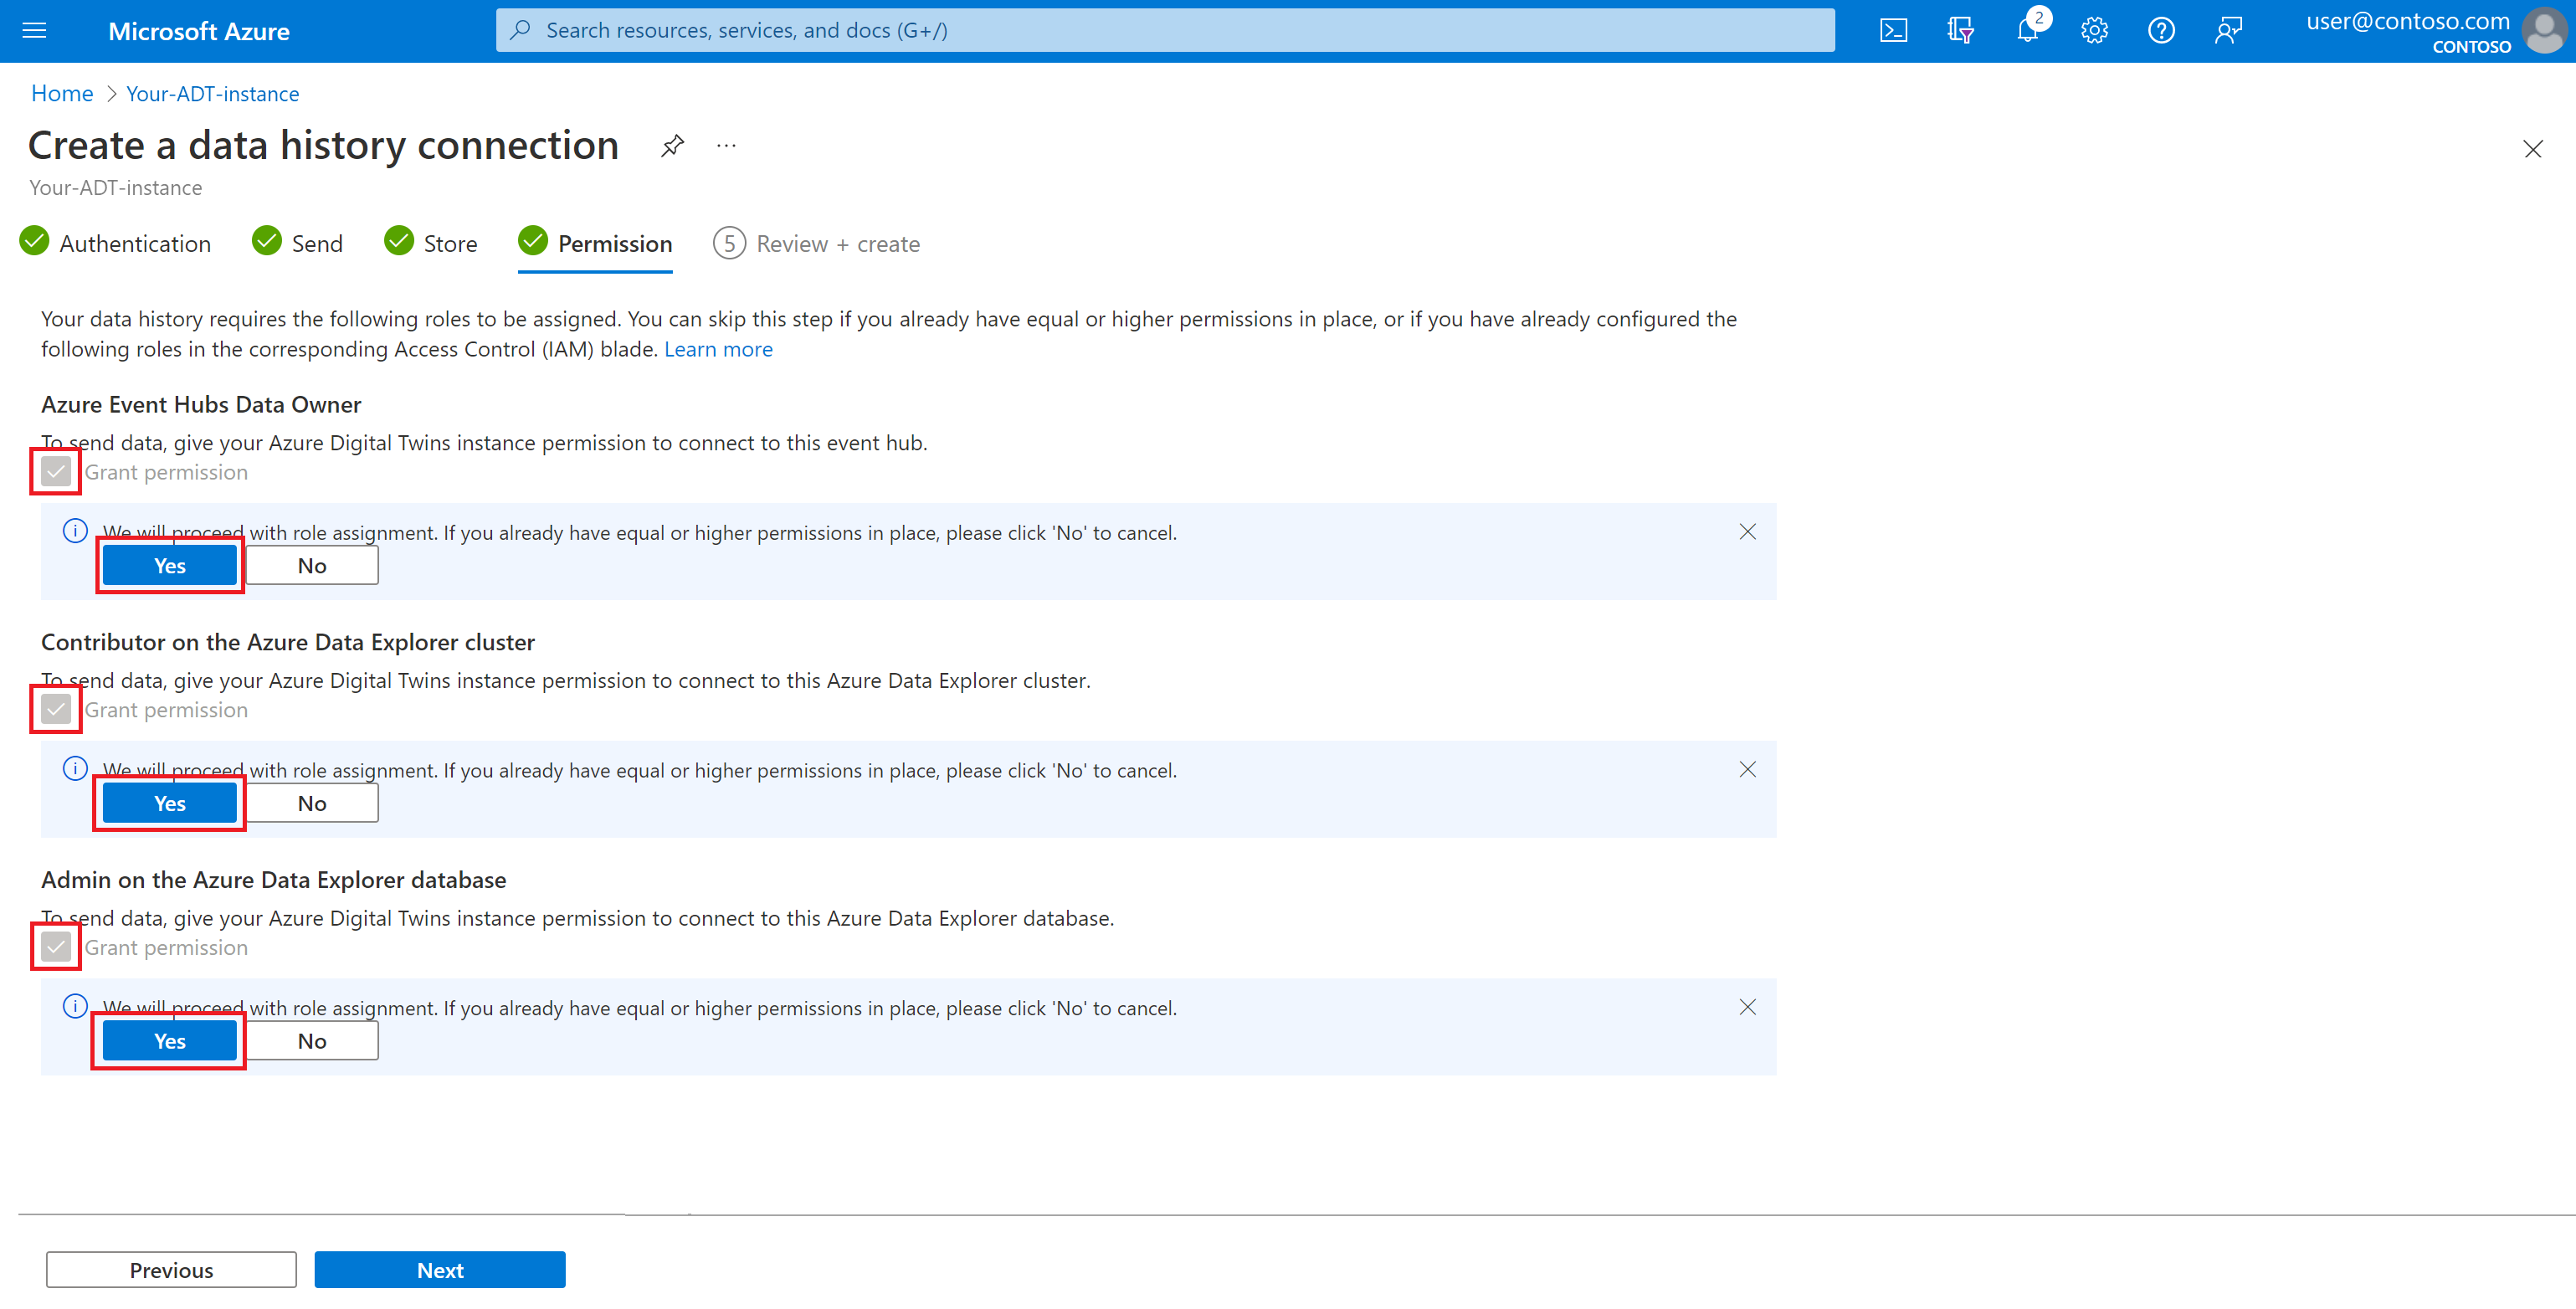Open the notifications bell
The width and height of the screenshot is (2576, 1309).
click(2027, 31)
